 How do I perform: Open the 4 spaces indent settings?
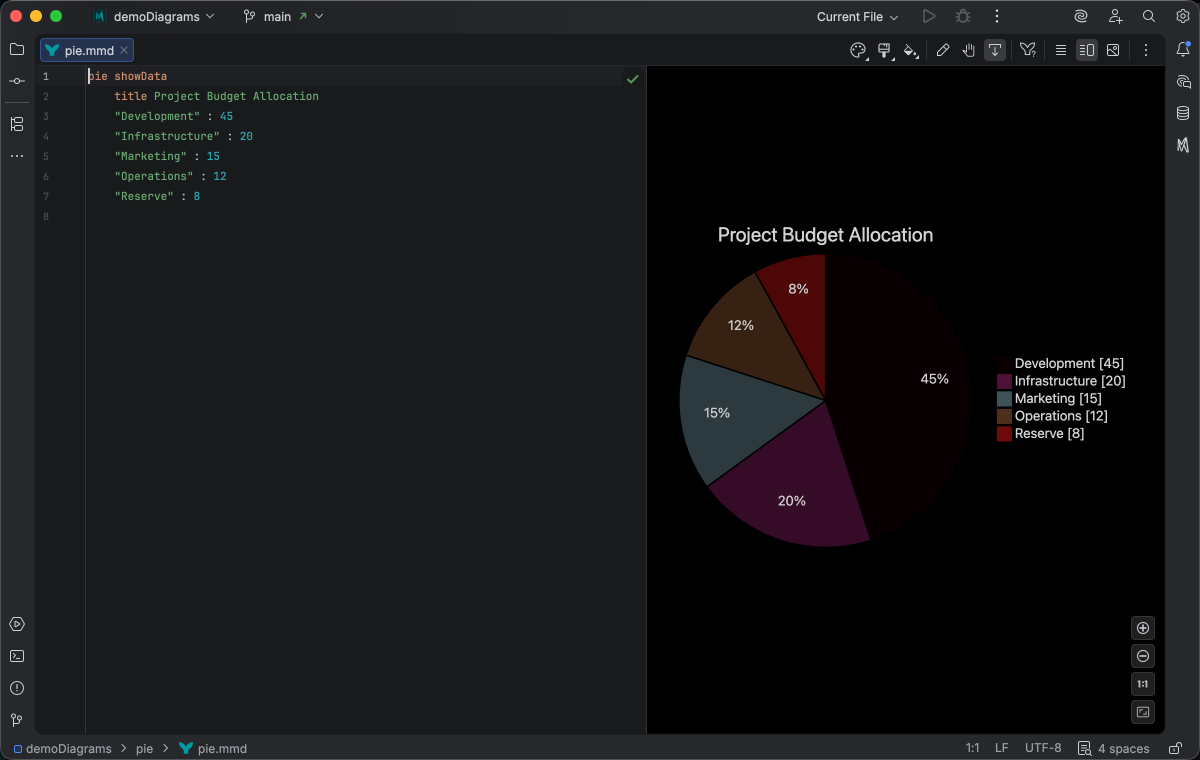click(x=1113, y=748)
